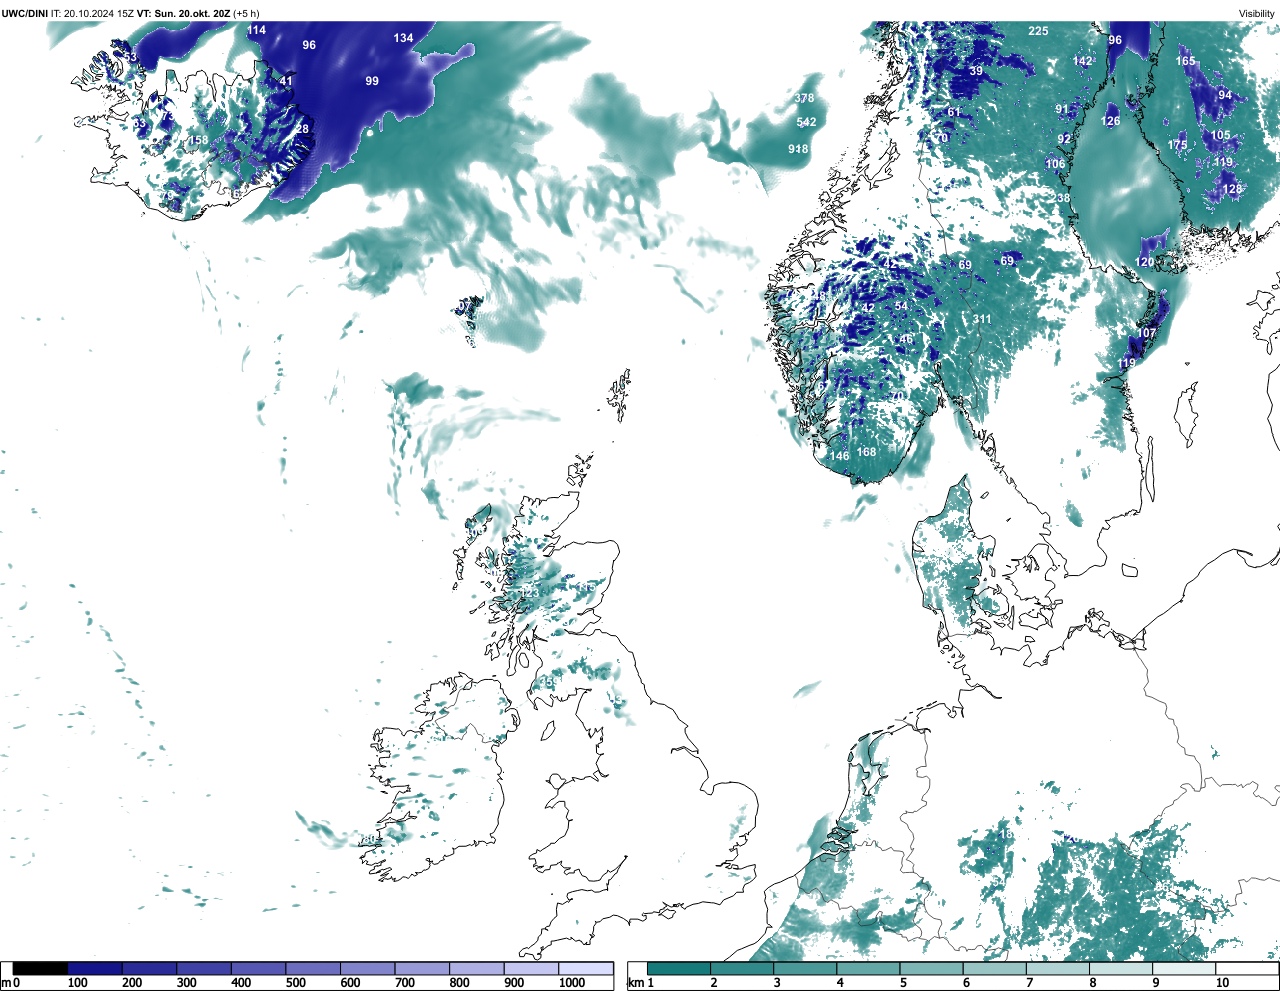Screen dimensions: 1280x991
Task: Click the '128' value in Finland
Action: (x=1232, y=189)
